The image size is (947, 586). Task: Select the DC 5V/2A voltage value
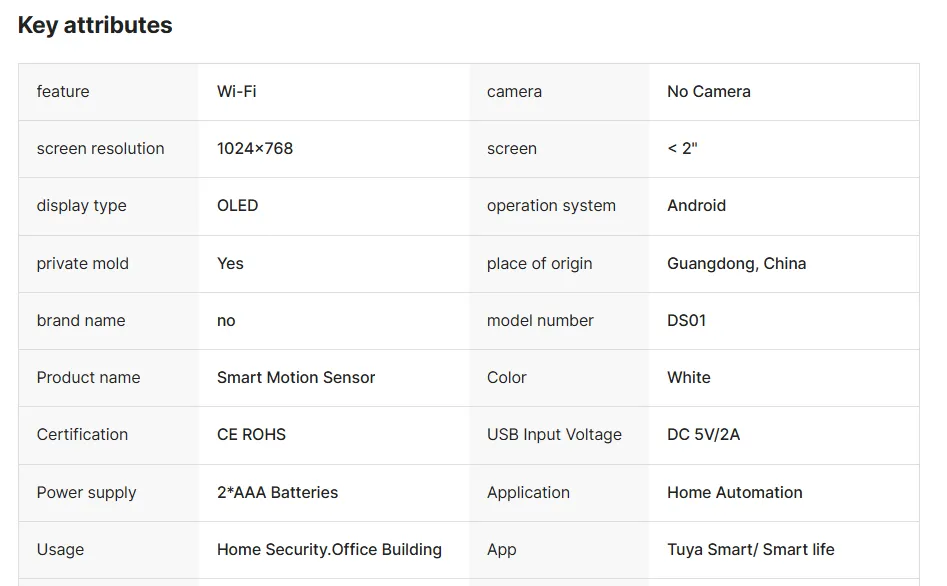703,435
